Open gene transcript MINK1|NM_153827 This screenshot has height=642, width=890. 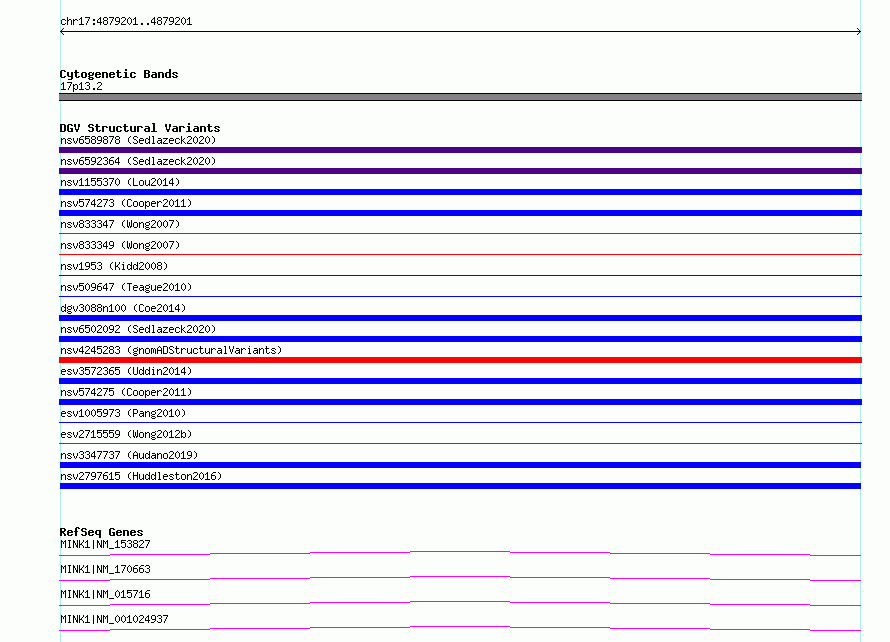105,544
